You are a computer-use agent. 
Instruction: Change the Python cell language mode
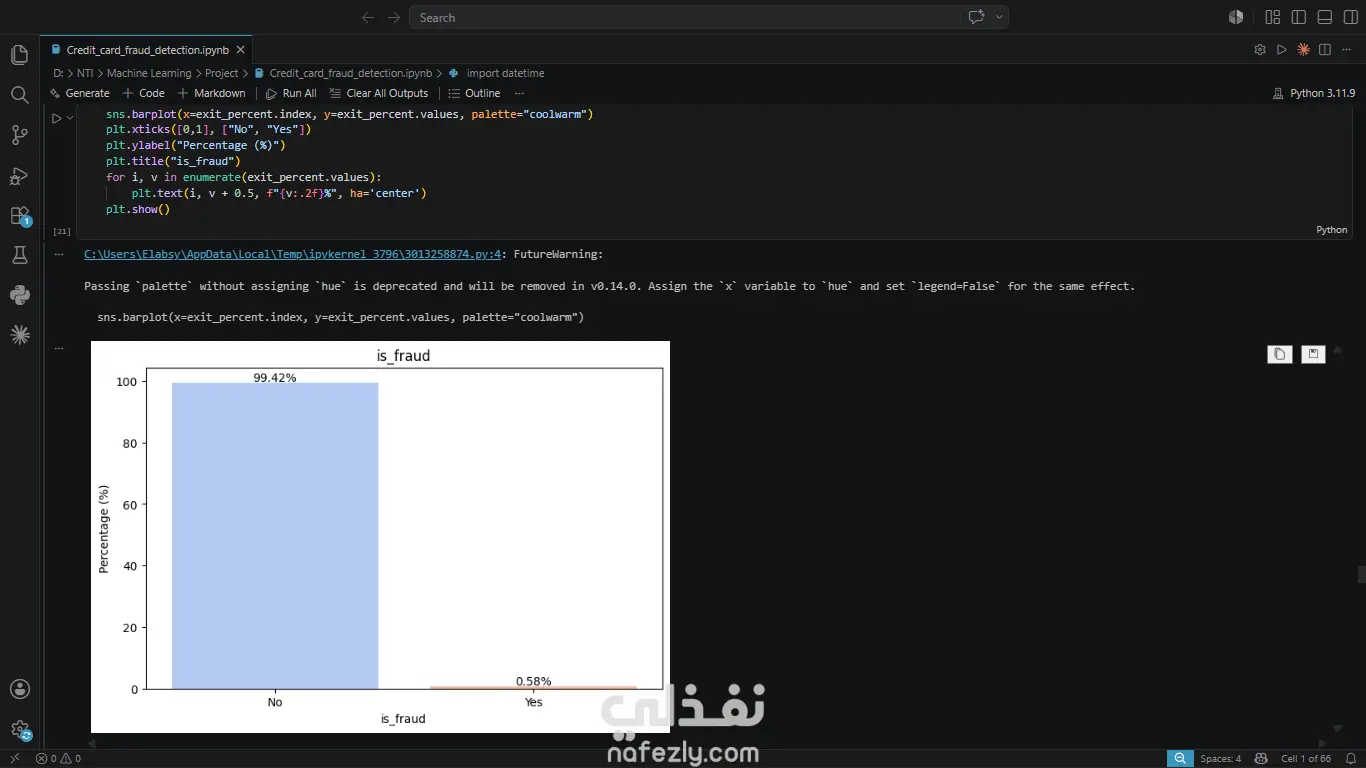click(x=1331, y=229)
